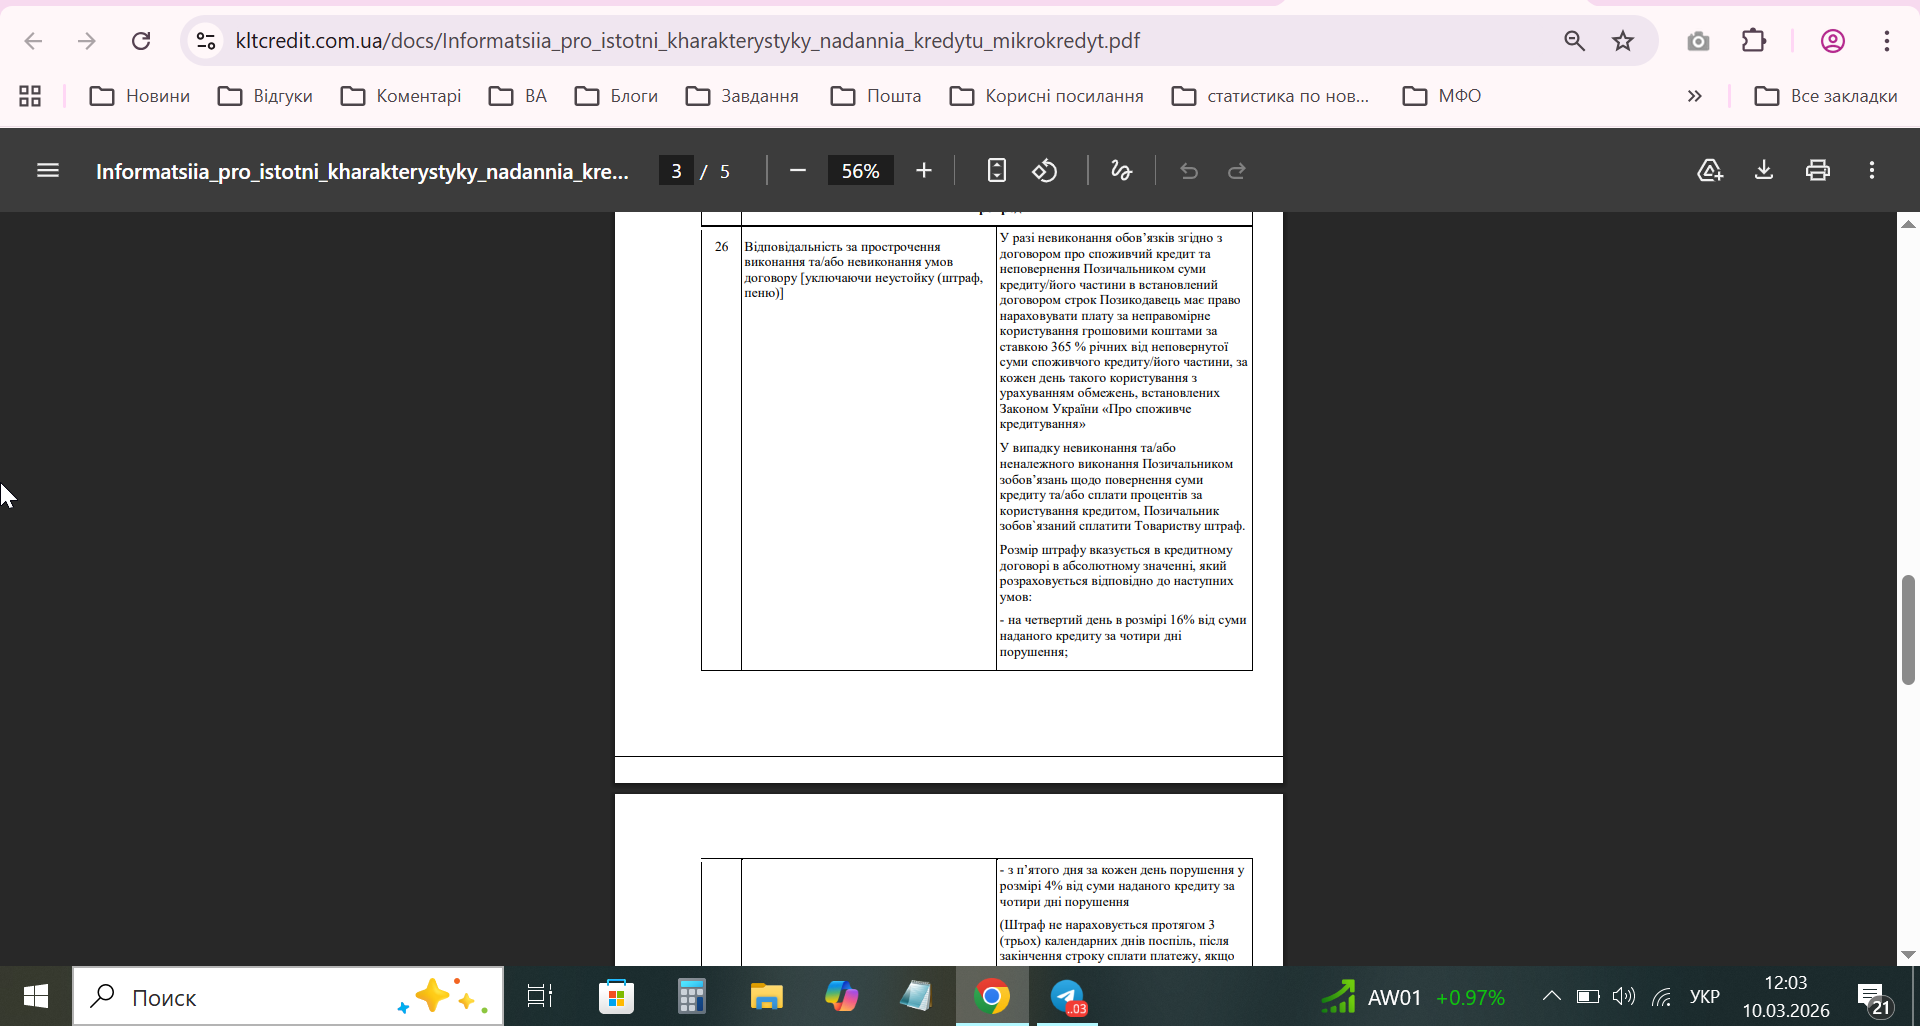Screen dimensions: 1920x1026
Task: View site information icon in address bar
Action: 206,41
